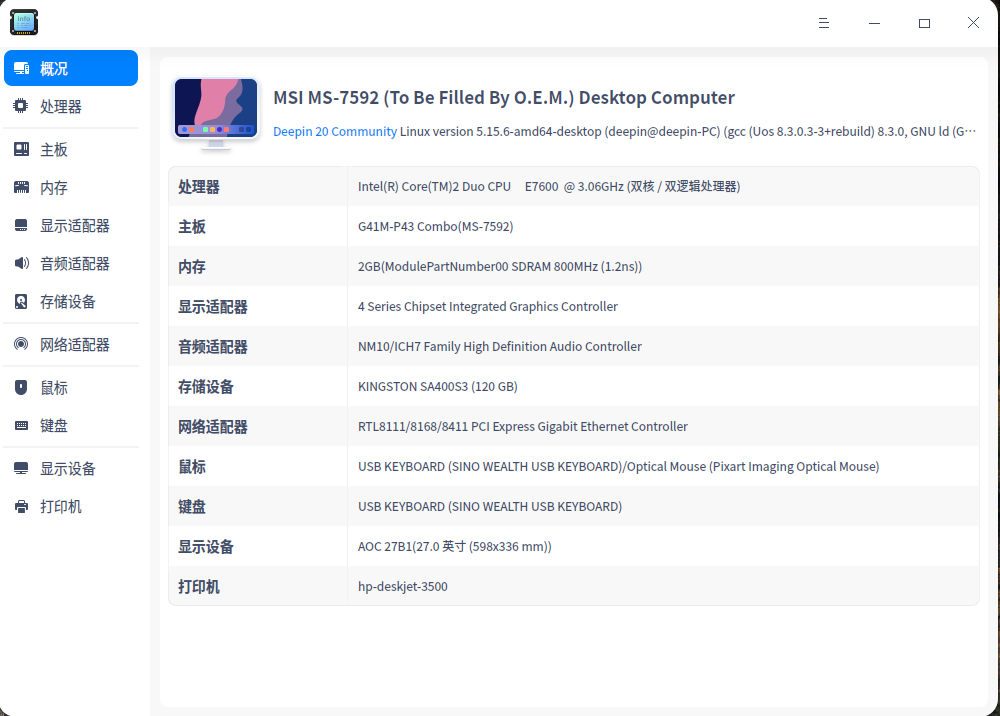
Task: Click the 内存 row label in table
Action: tap(191, 267)
